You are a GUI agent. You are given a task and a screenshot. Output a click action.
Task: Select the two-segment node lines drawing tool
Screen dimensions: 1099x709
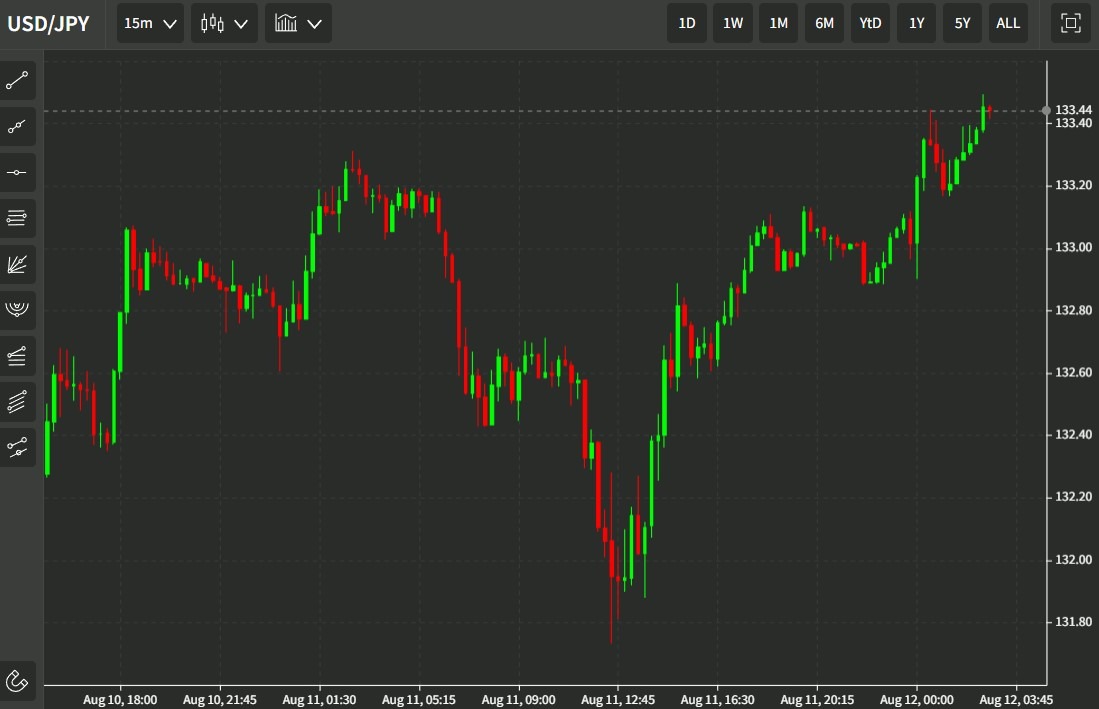(x=17, y=447)
